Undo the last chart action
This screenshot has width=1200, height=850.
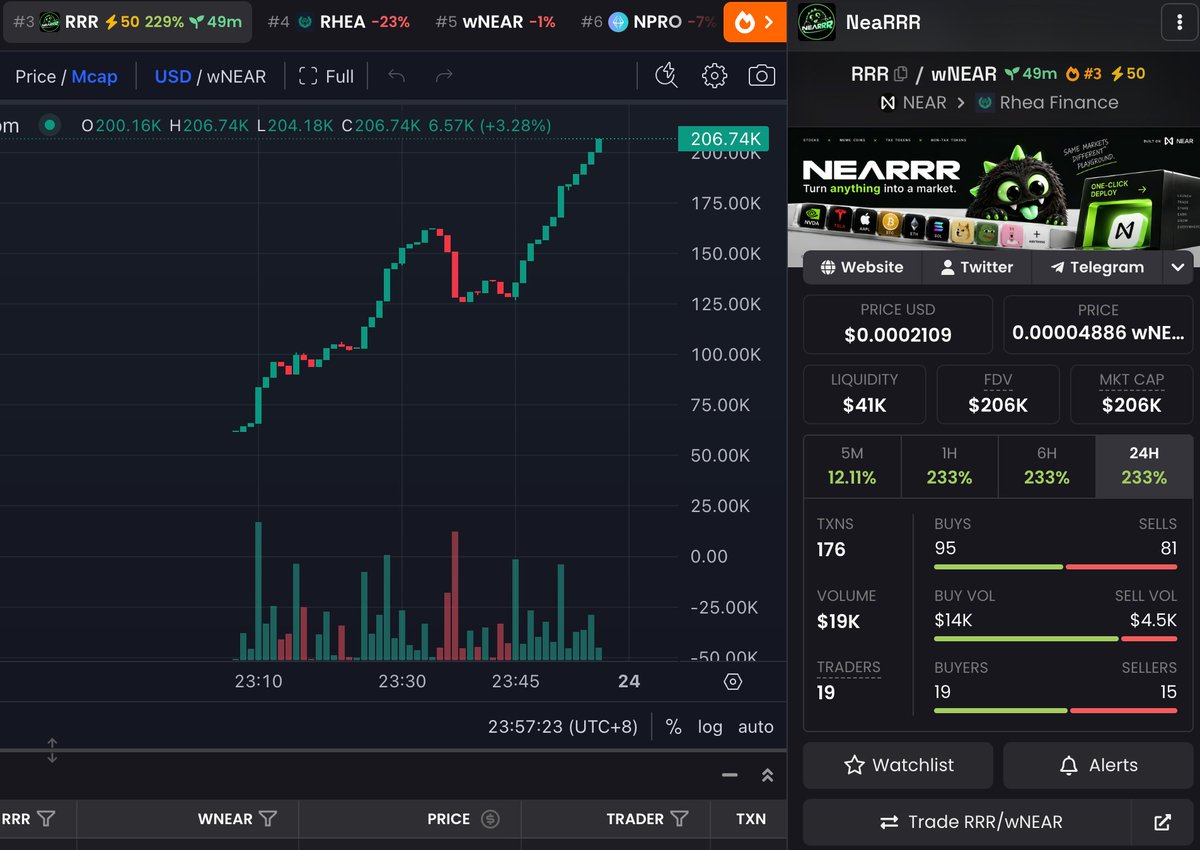(x=396, y=76)
